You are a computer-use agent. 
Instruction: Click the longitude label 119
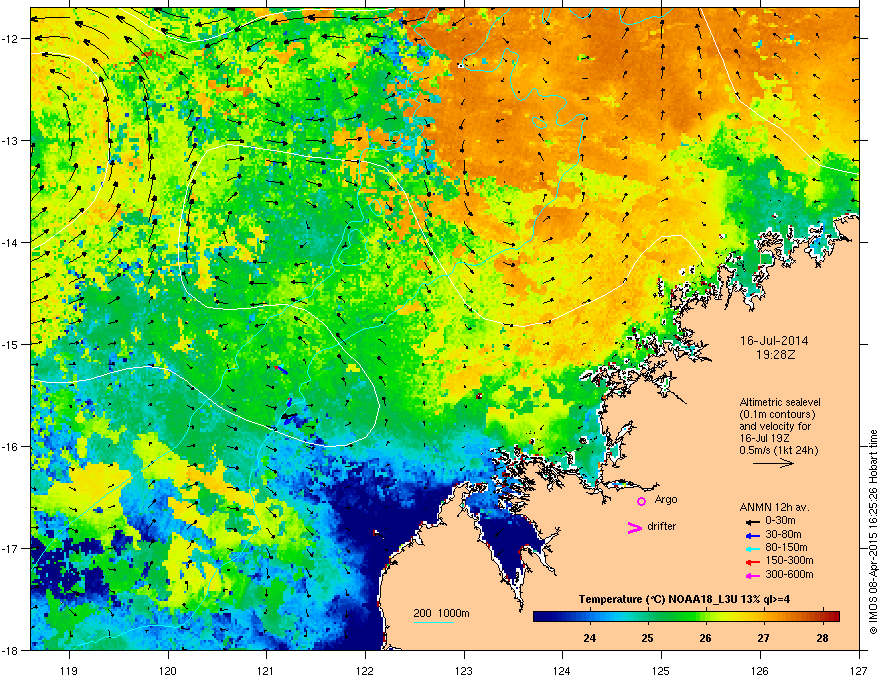pyautogui.click(x=69, y=670)
